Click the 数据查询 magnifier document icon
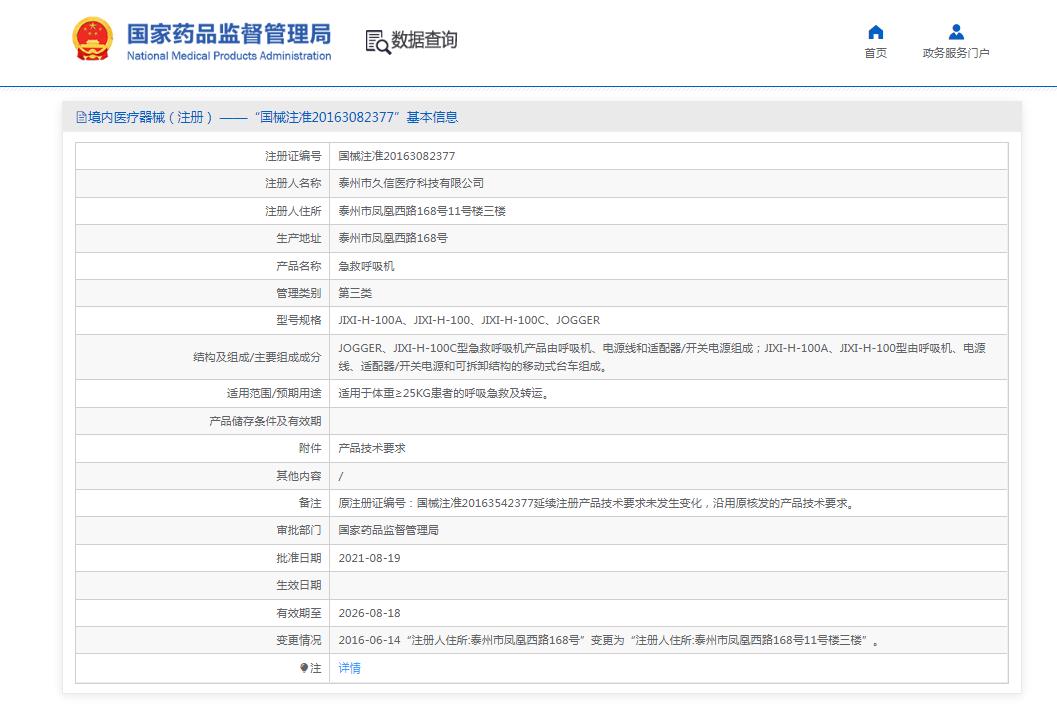This screenshot has width=1057, height=716. tap(377, 41)
